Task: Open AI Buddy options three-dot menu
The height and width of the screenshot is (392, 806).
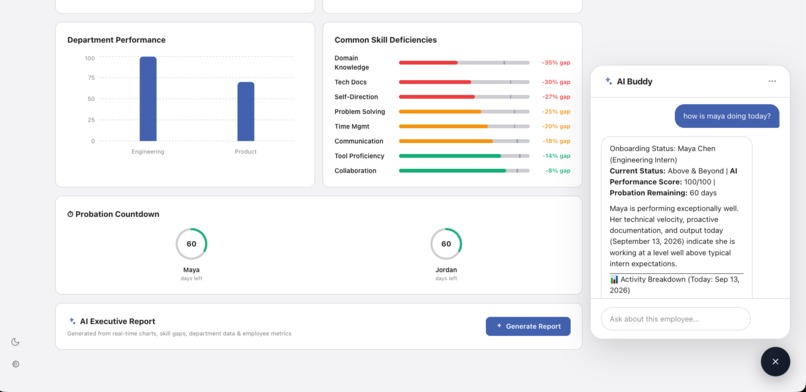Action: [772, 81]
